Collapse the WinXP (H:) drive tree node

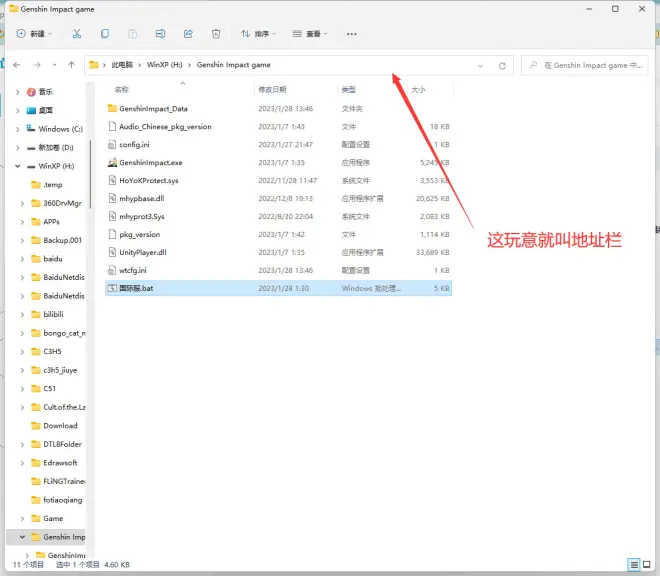(20, 165)
